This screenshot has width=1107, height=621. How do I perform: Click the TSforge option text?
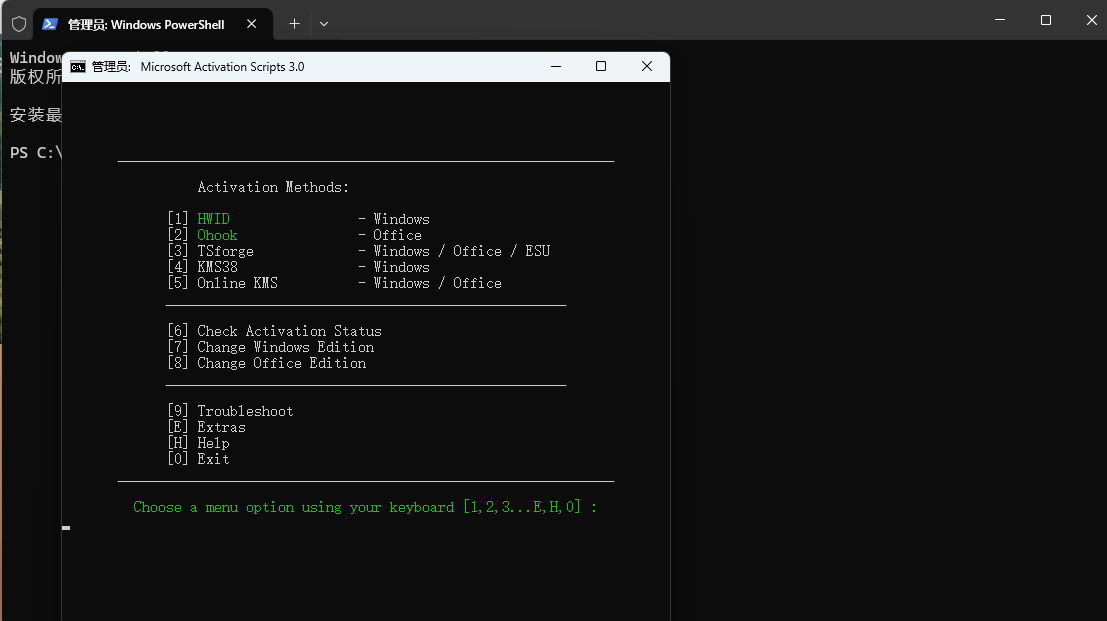[x=225, y=251]
